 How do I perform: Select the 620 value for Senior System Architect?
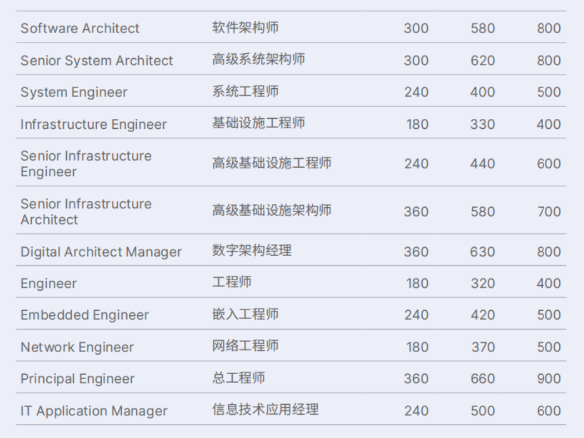click(482, 61)
